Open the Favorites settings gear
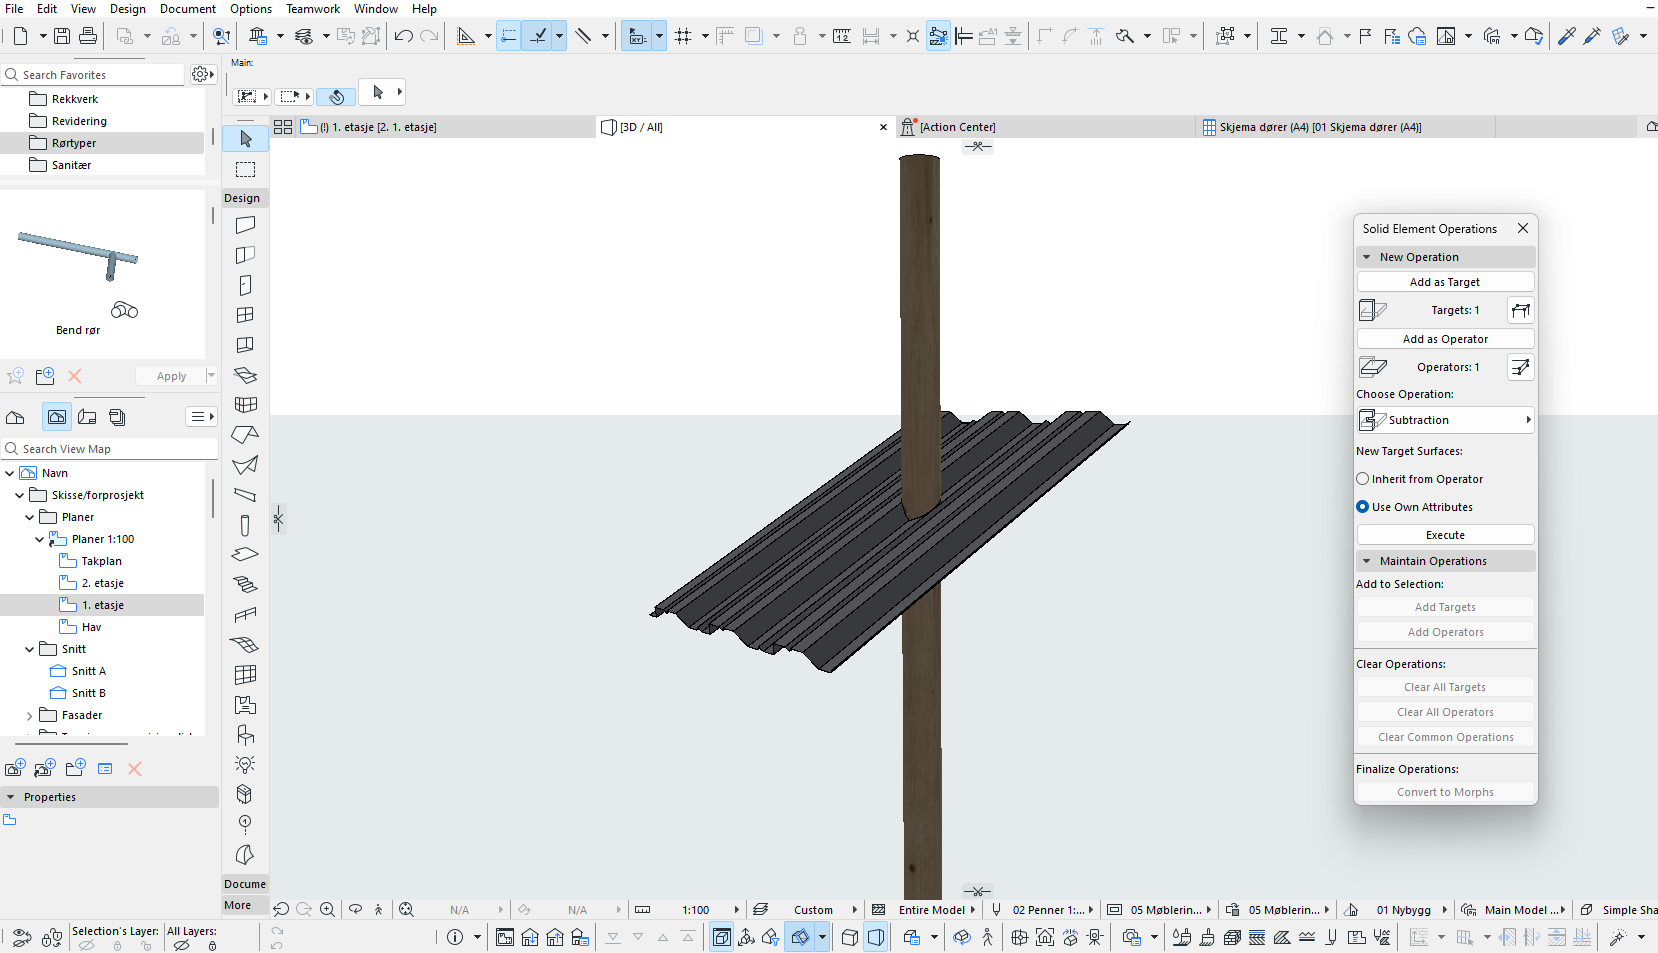 tap(201, 75)
